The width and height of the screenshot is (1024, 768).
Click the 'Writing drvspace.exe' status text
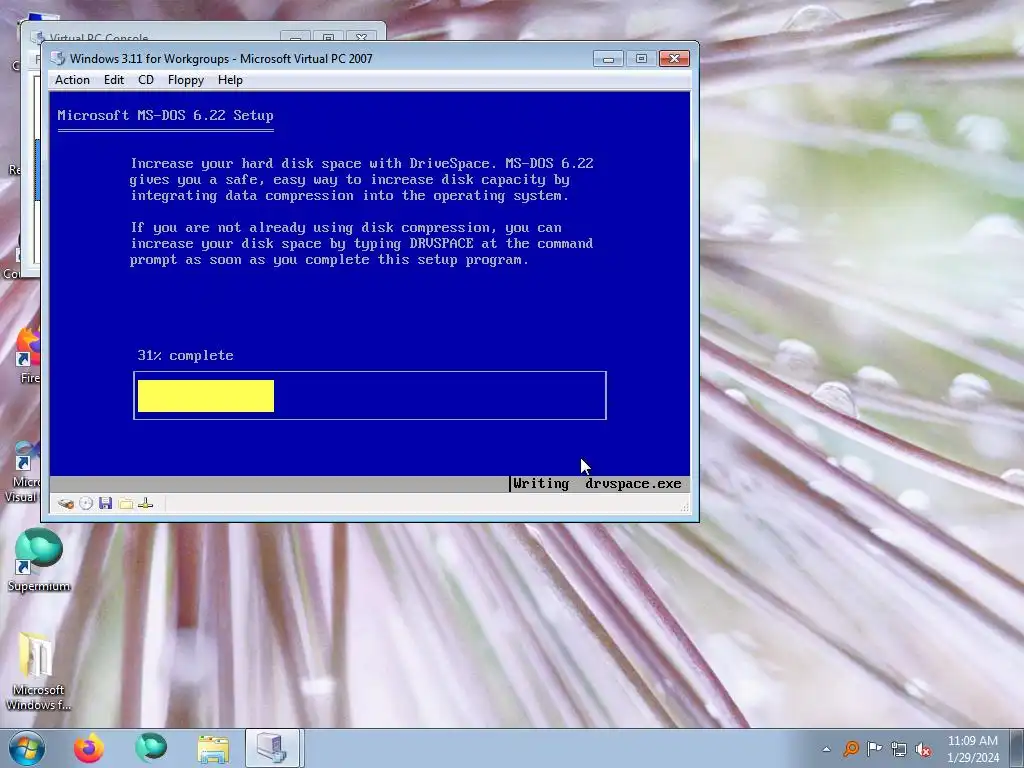(597, 484)
